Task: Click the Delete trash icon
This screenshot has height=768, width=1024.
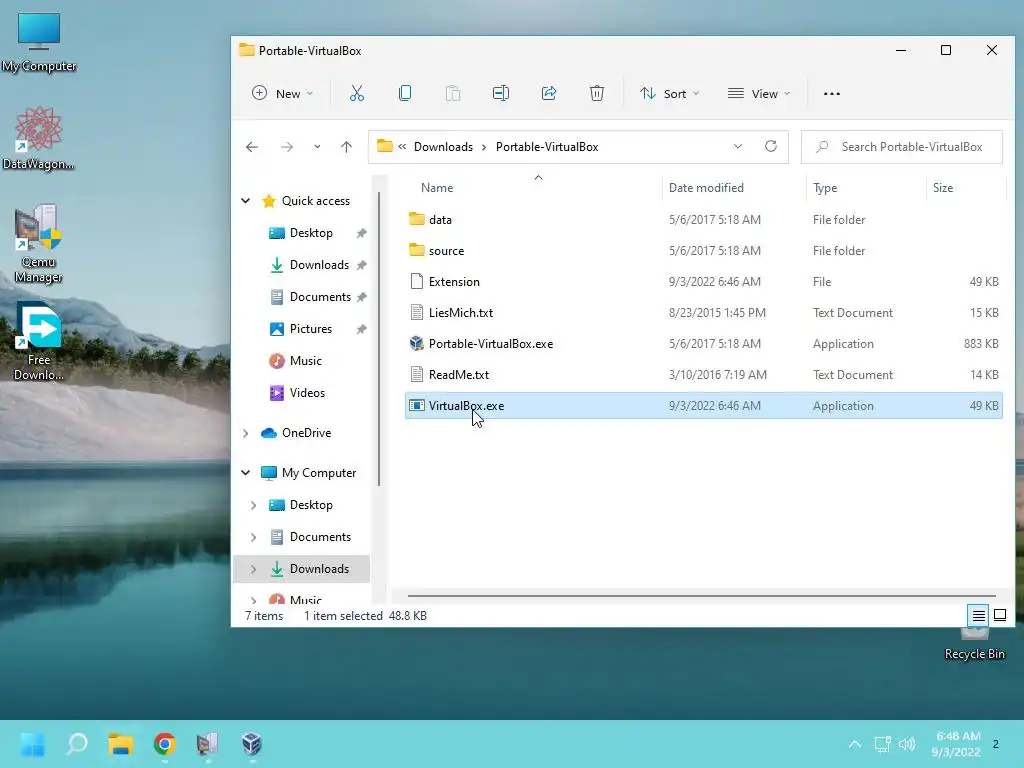Action: coord(597,93)
